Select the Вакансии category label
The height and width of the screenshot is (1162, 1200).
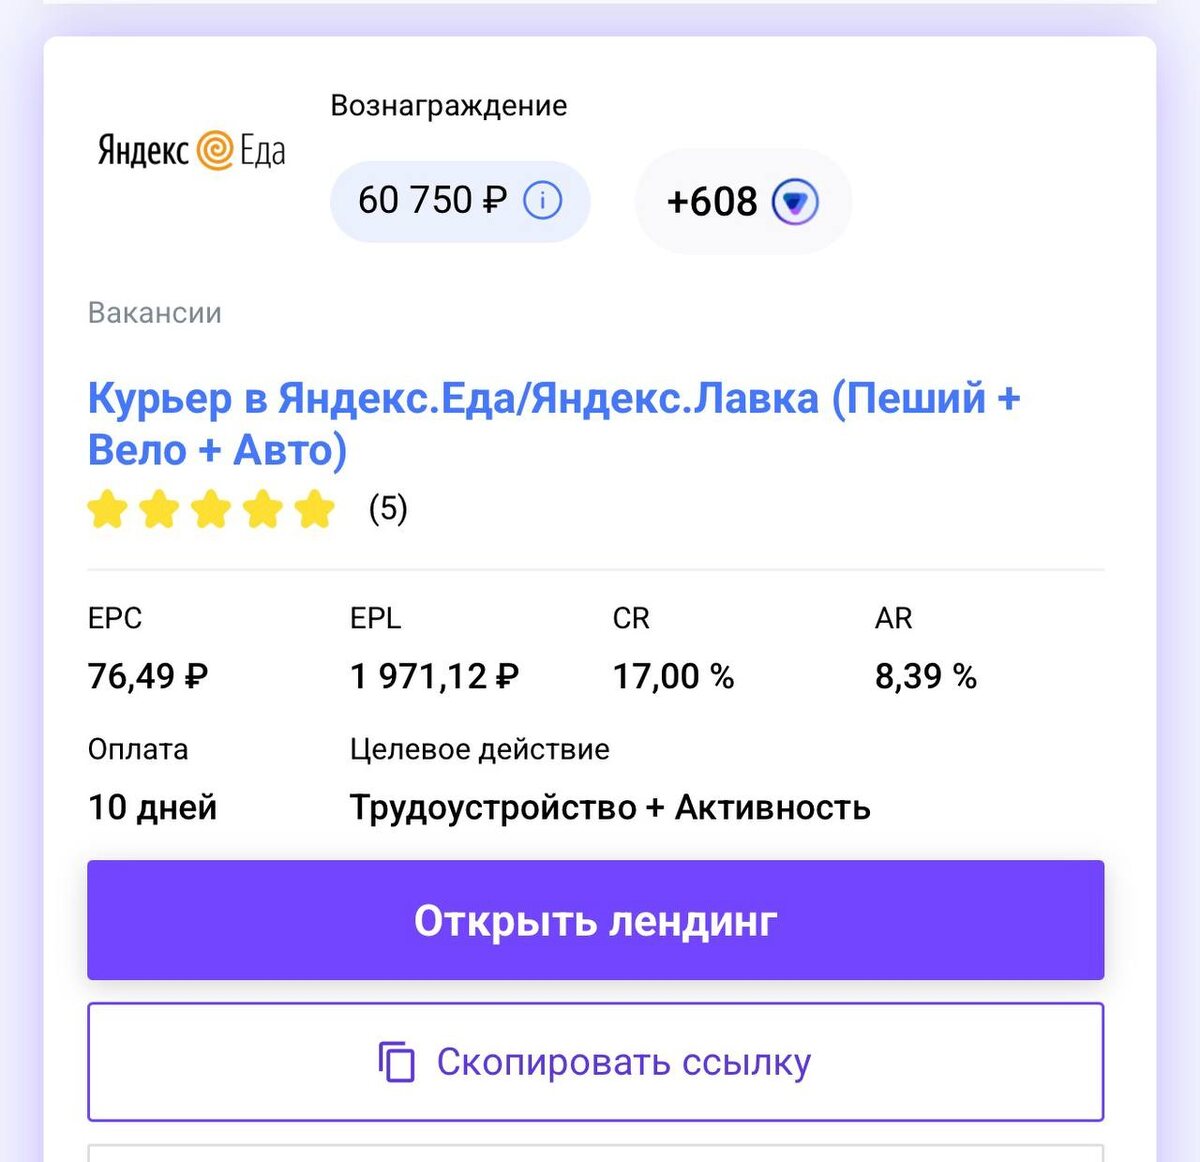(155, 313)
